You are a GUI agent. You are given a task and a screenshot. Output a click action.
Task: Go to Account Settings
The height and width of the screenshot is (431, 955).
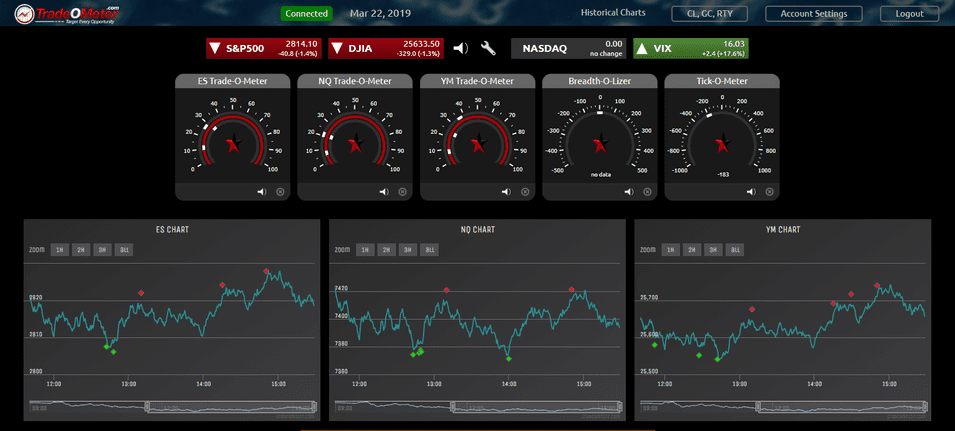coord(813,14)
